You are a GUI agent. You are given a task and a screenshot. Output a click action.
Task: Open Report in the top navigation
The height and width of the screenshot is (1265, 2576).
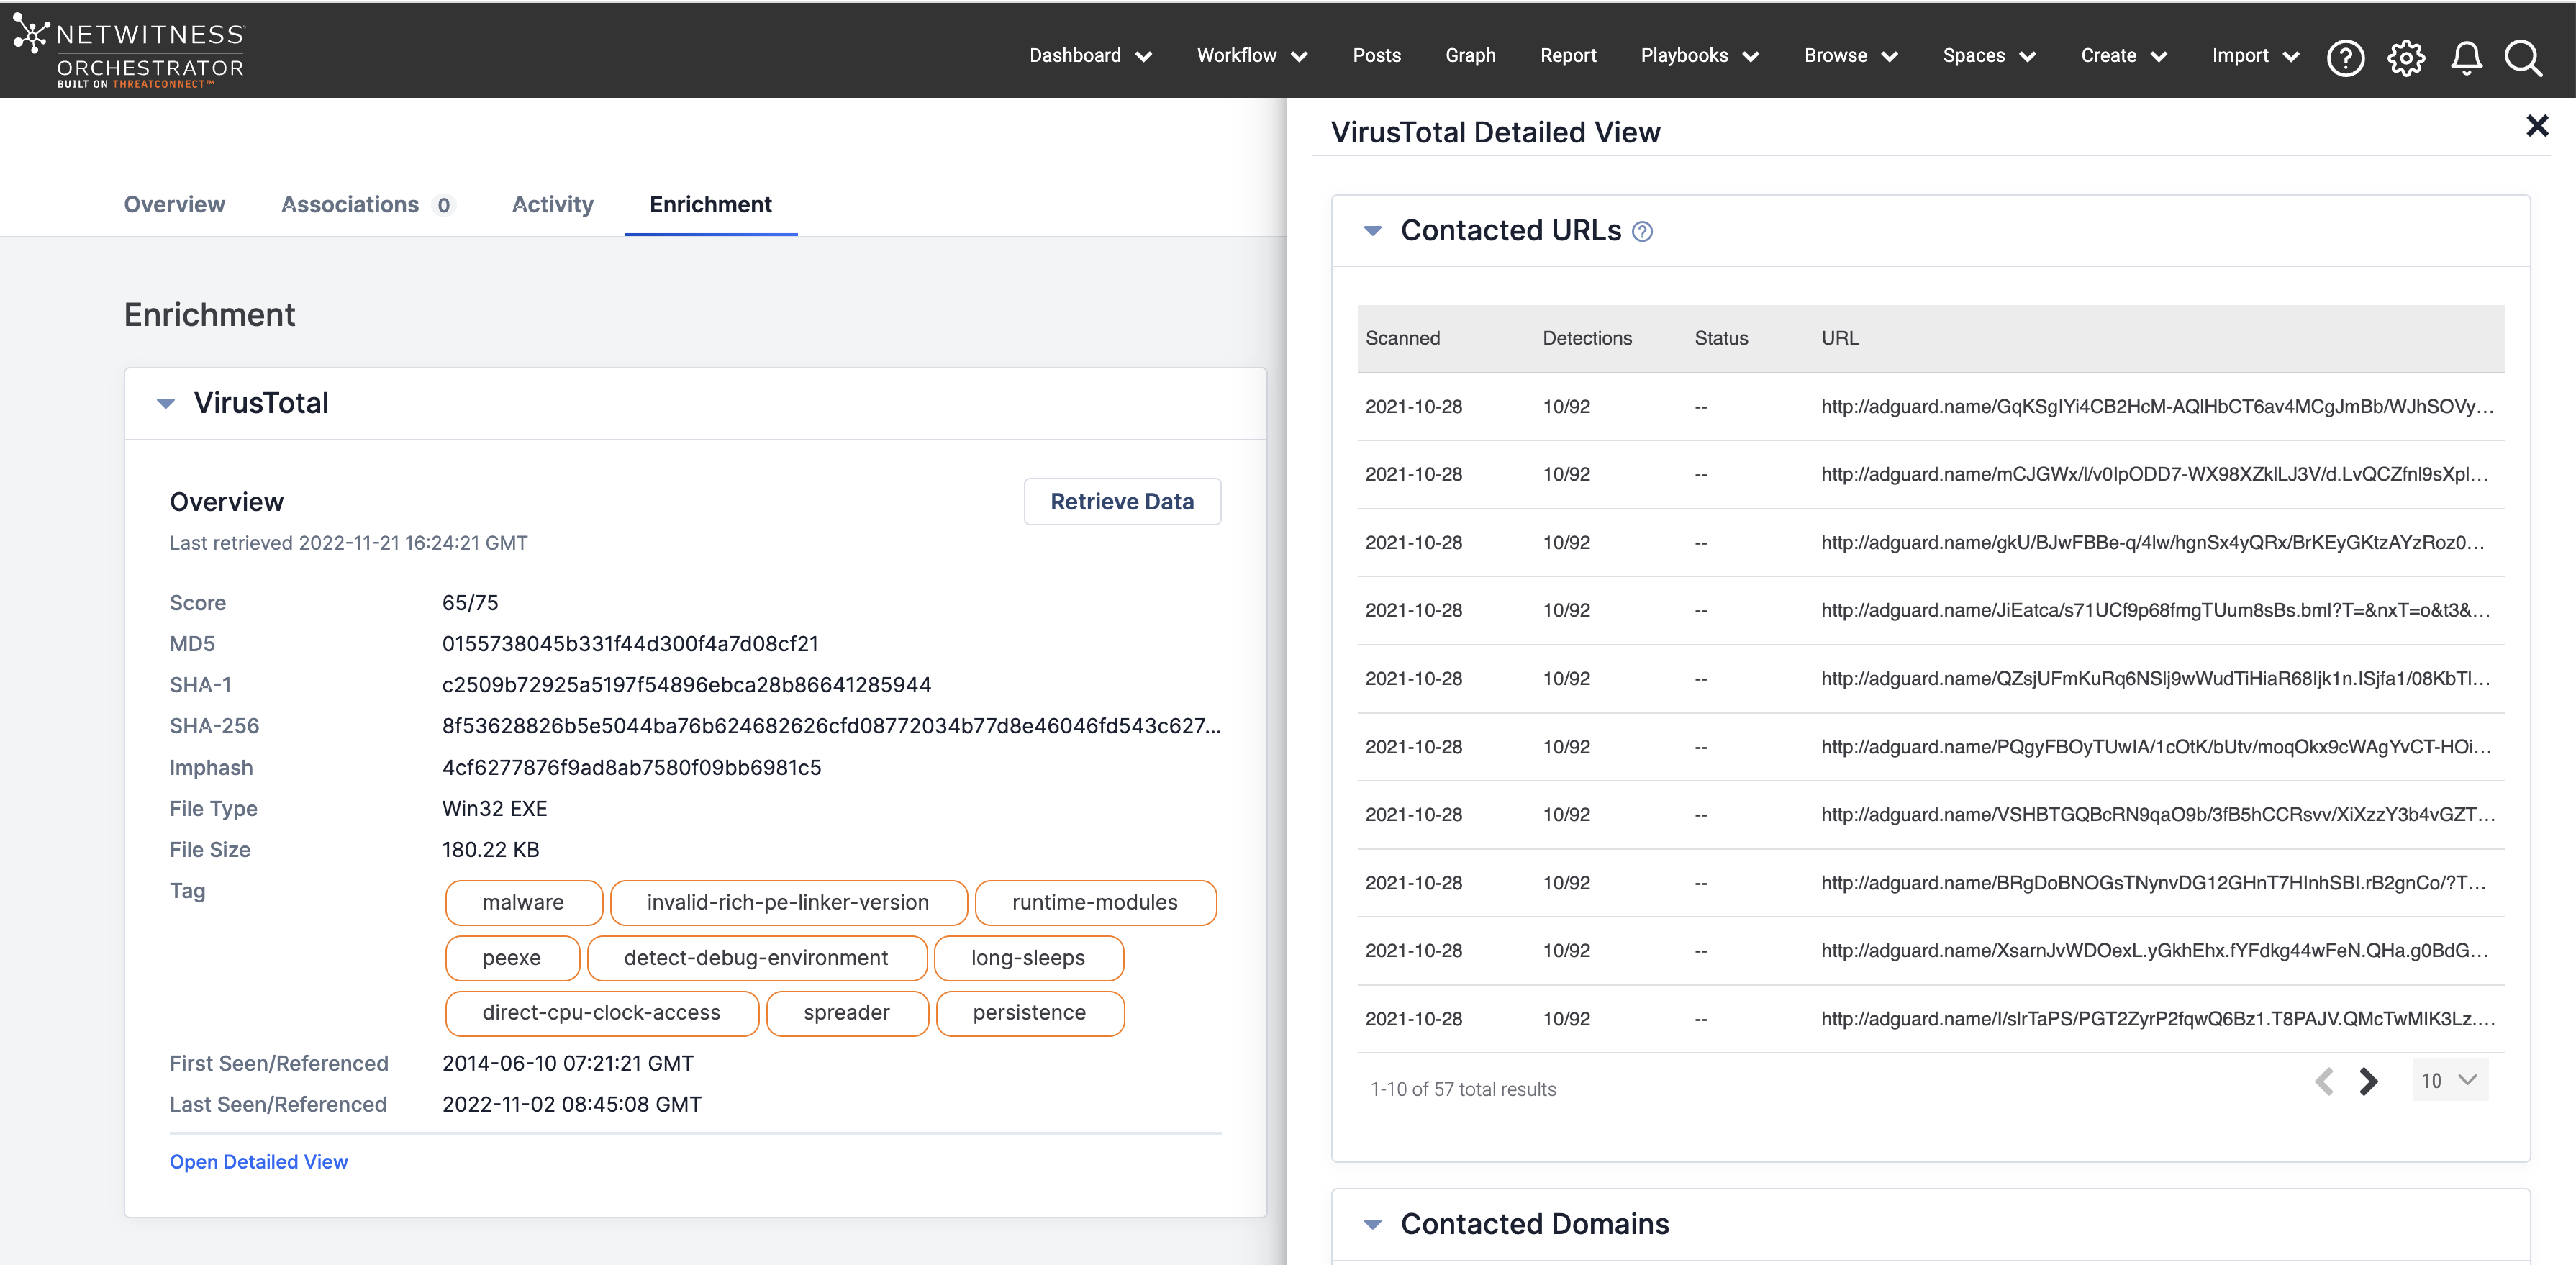pyautogui.click(x=1567, y=56)
